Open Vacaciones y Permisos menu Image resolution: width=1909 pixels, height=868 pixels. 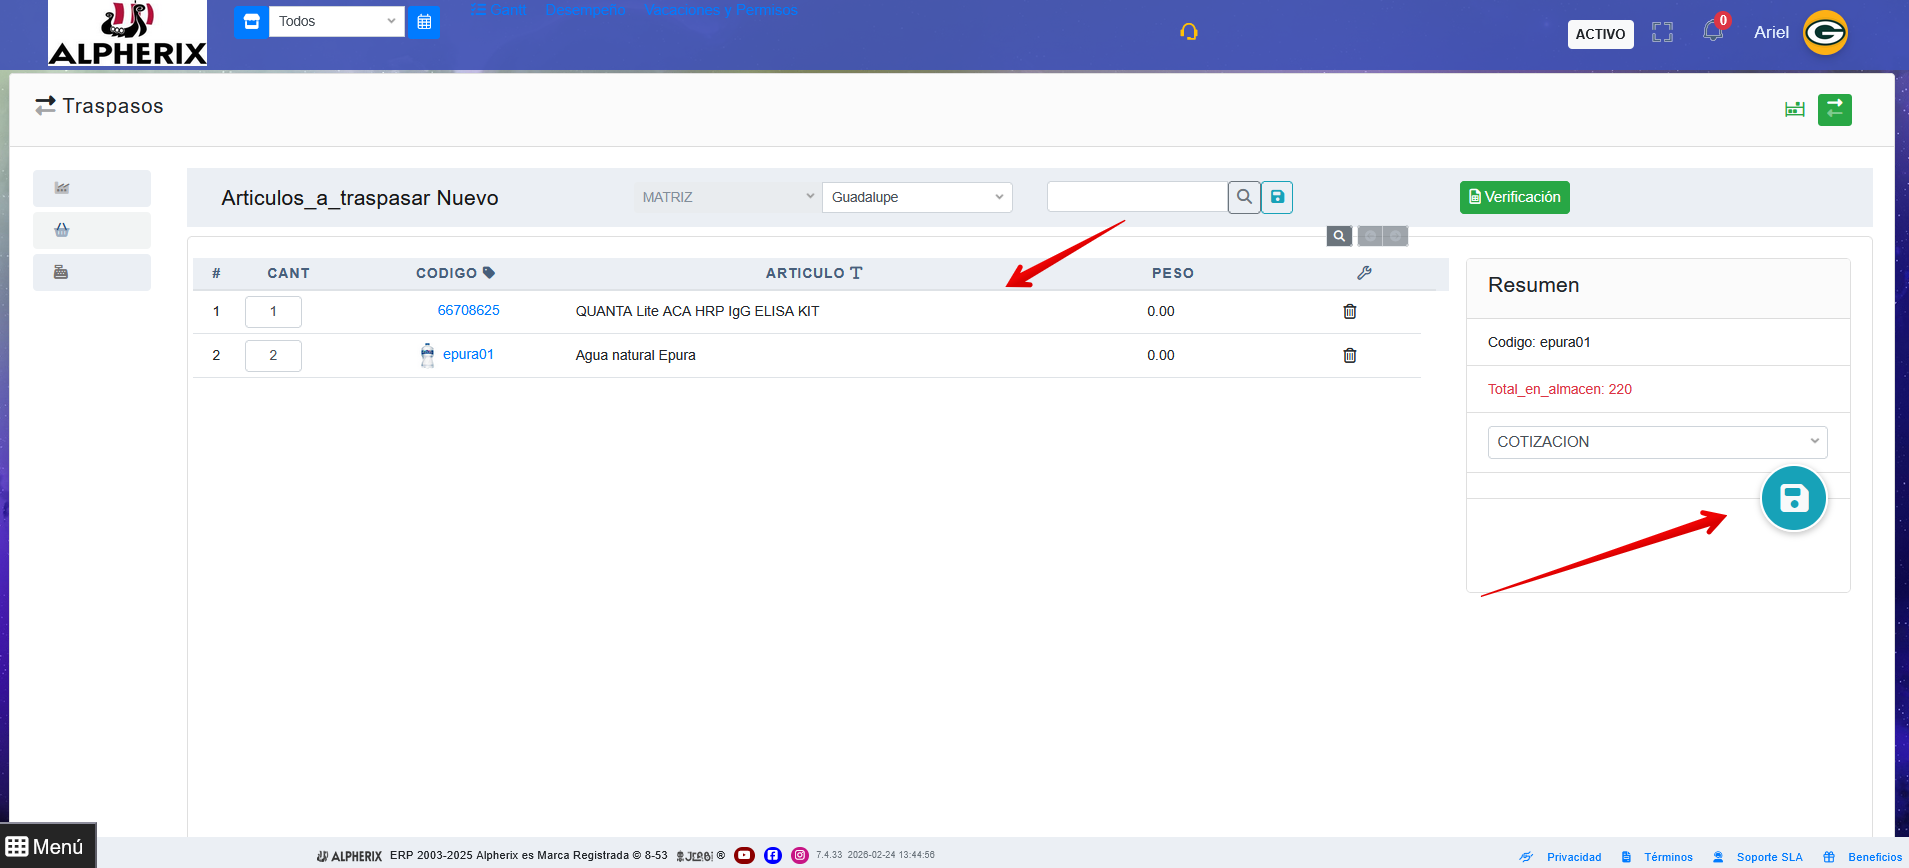pos(721,10)
